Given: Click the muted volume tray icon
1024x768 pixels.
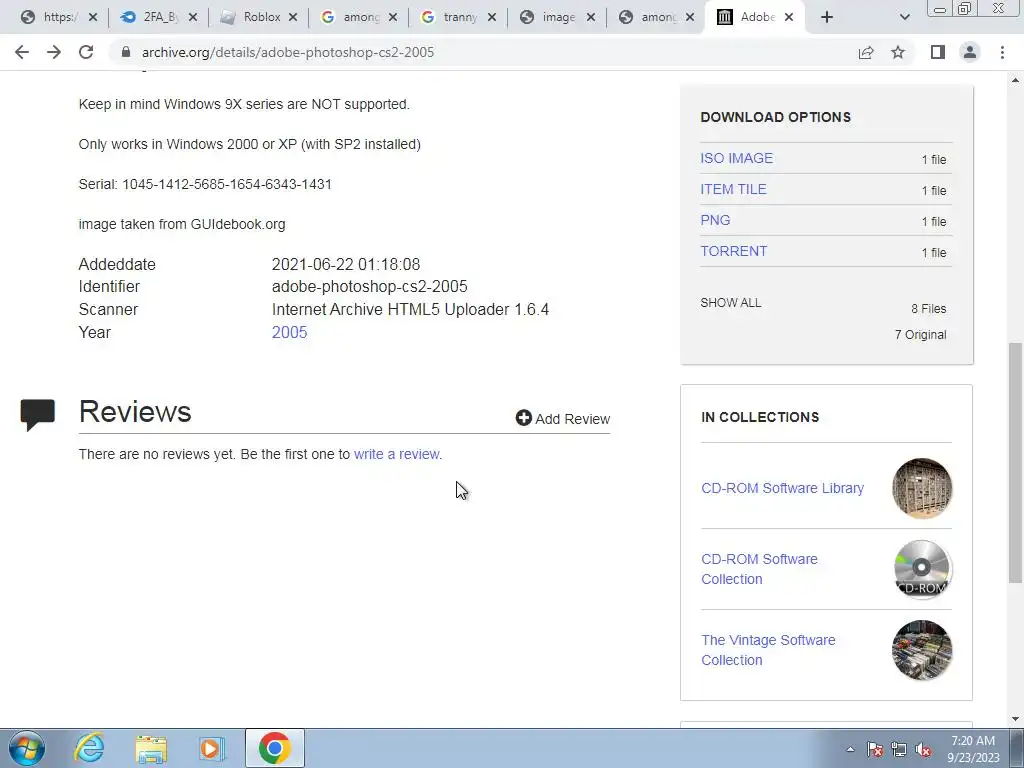Looking at the screenshot, I should tap(923, 749).
